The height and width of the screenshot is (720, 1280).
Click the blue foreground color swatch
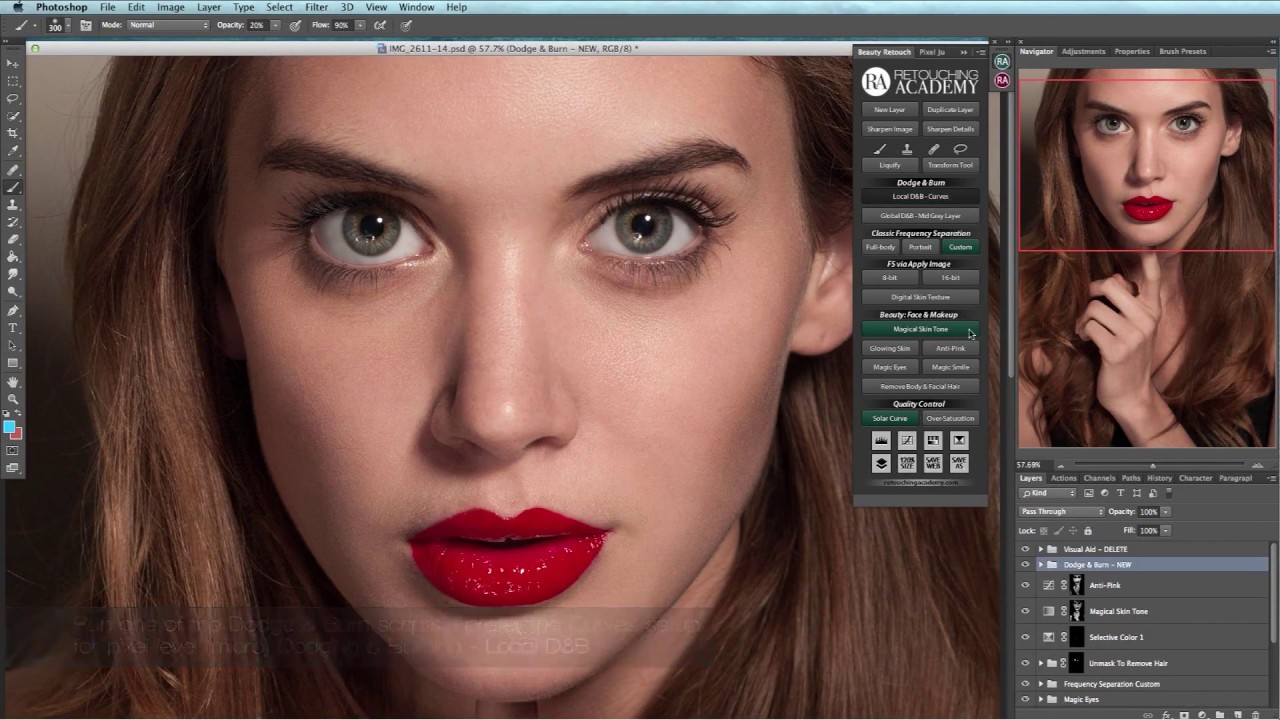(9, 427)
